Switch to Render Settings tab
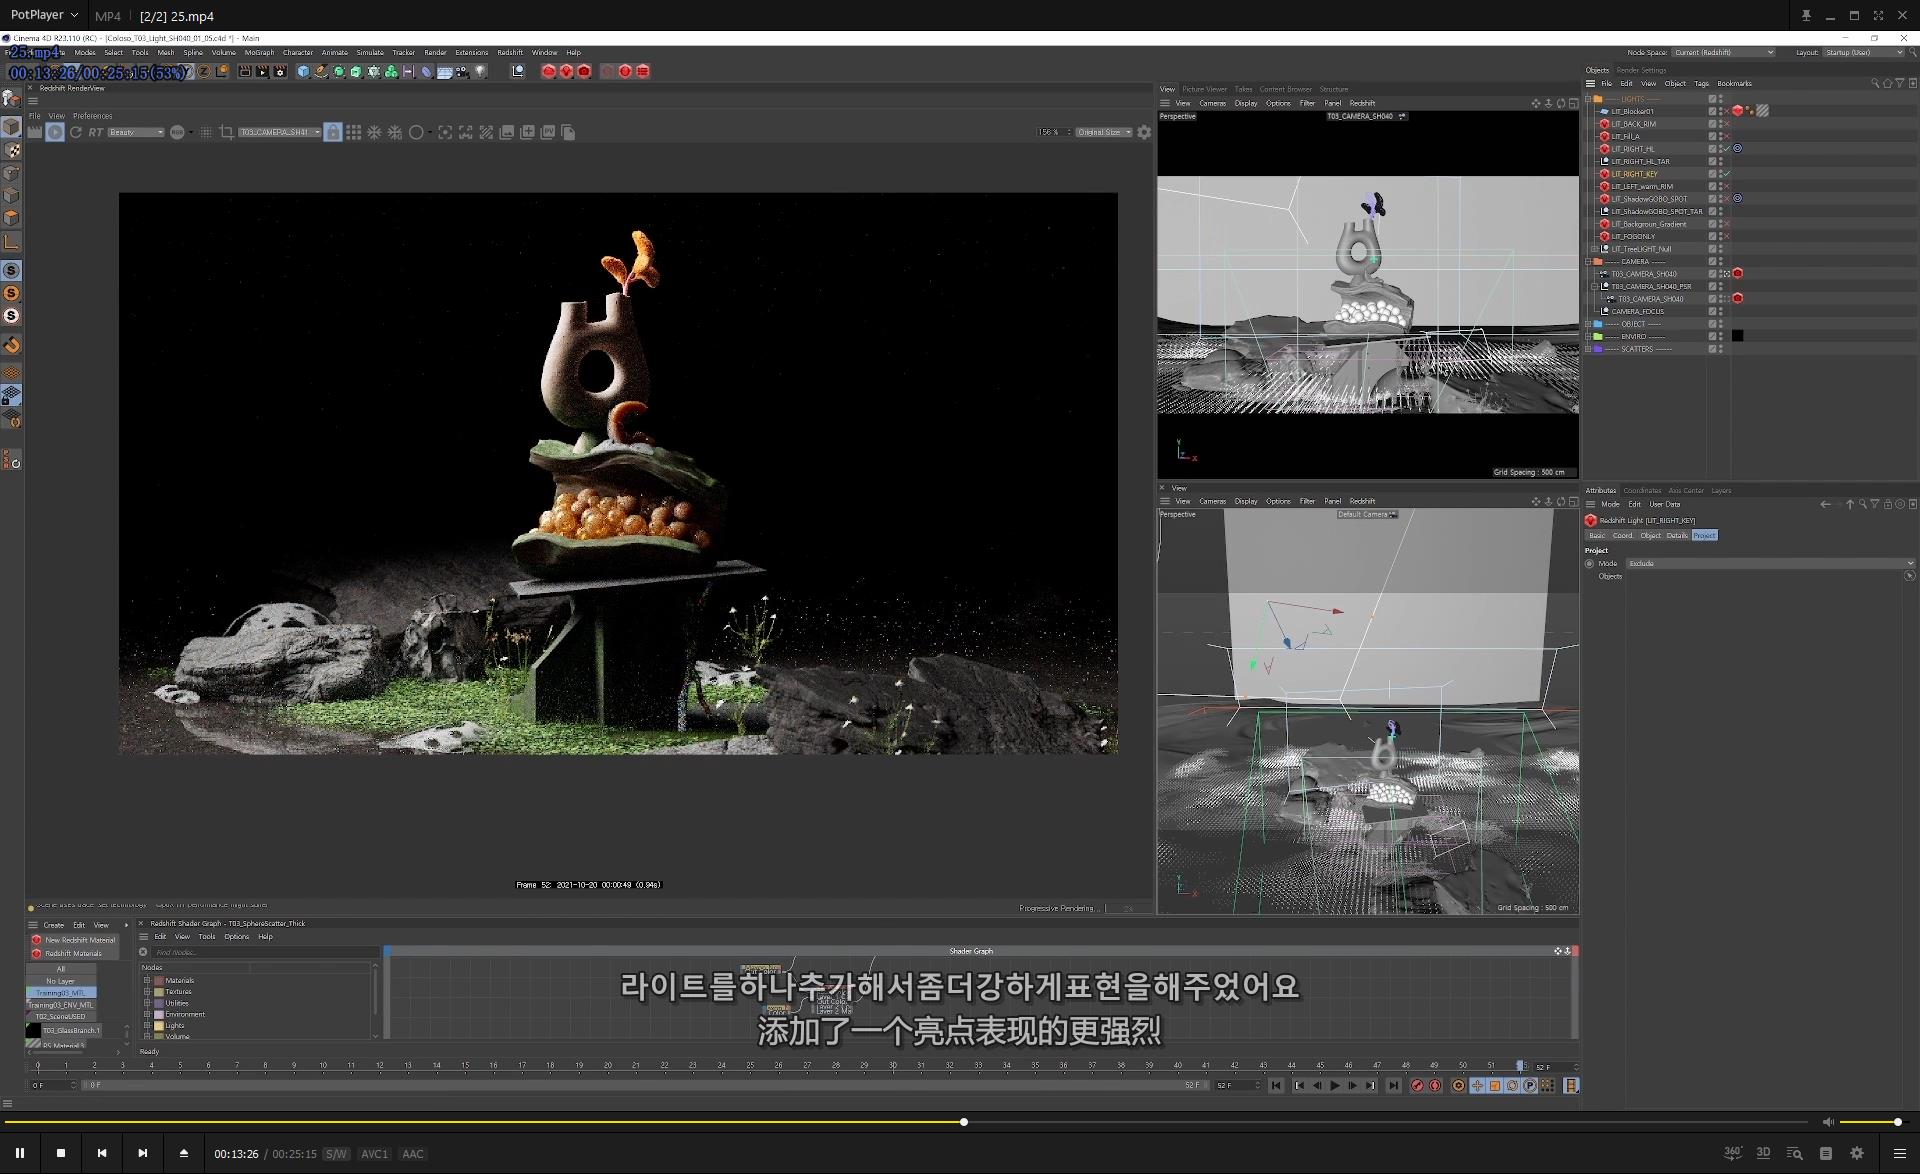The width and height of the screenshot is (1920, 1174). (x=1641, y=70)
